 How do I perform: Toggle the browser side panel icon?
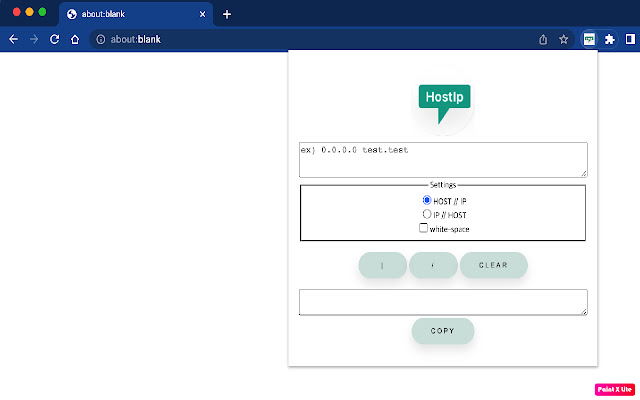(x=630, y=39)
